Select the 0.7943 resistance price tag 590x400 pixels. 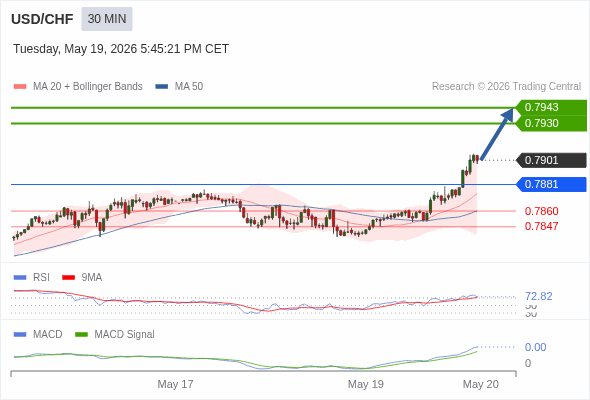click(552, 107)
